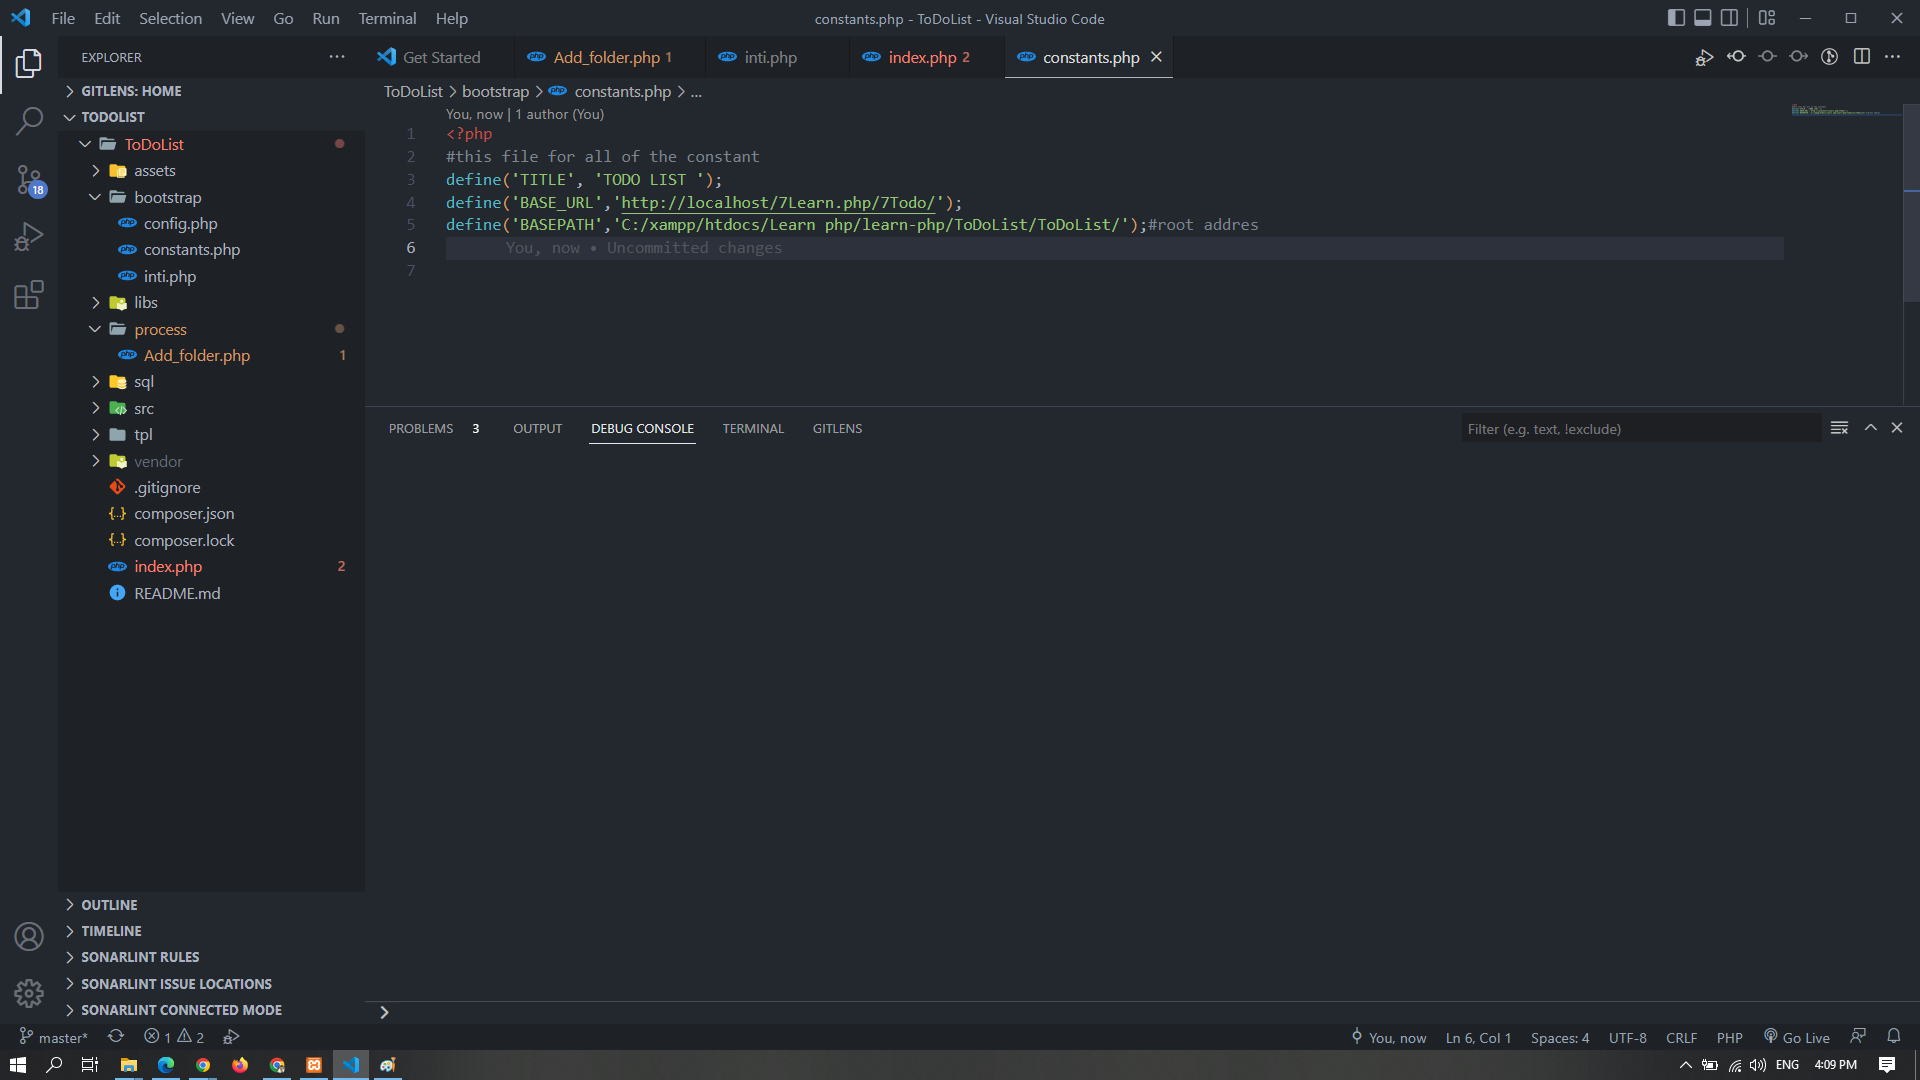Click the Explorer more actions ellipsis

(337, 57)
